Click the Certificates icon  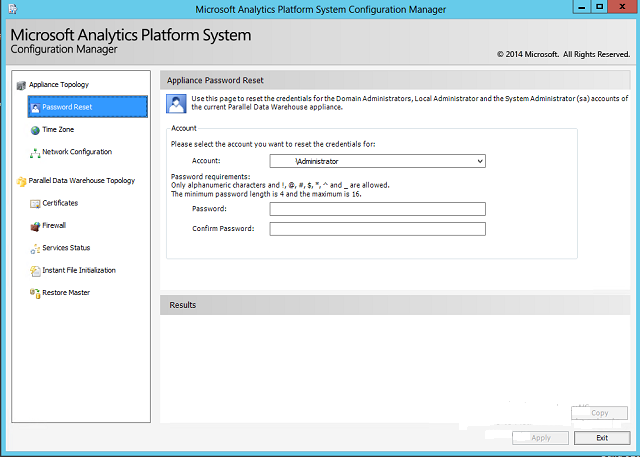tap(35, 204)
